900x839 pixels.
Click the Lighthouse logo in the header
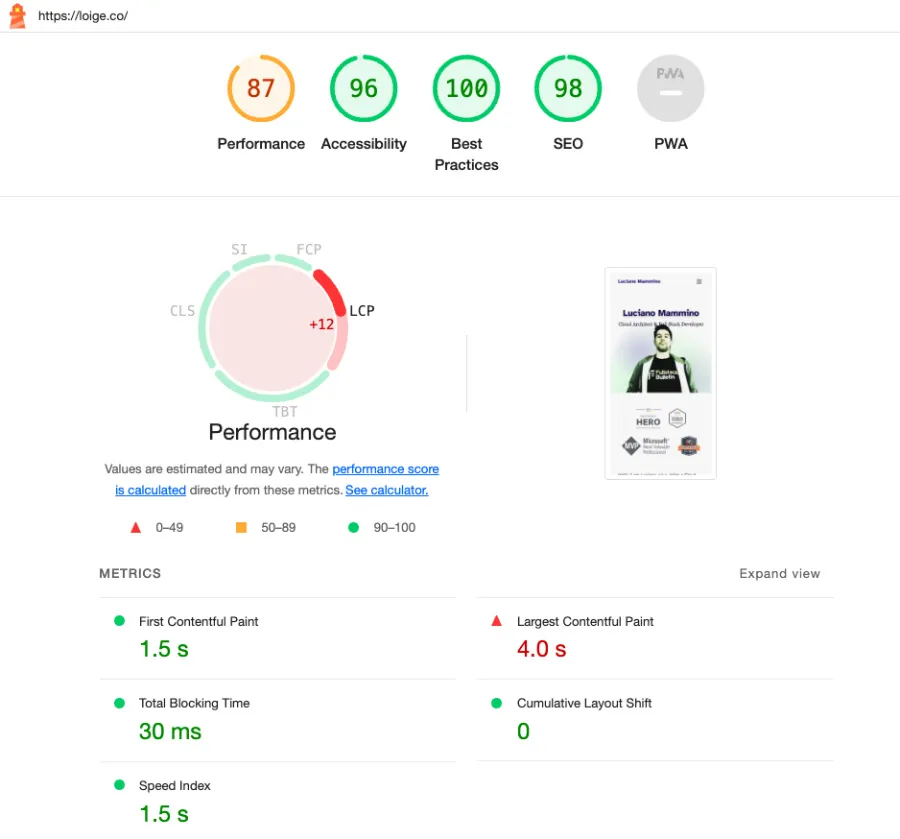point(15,16)
